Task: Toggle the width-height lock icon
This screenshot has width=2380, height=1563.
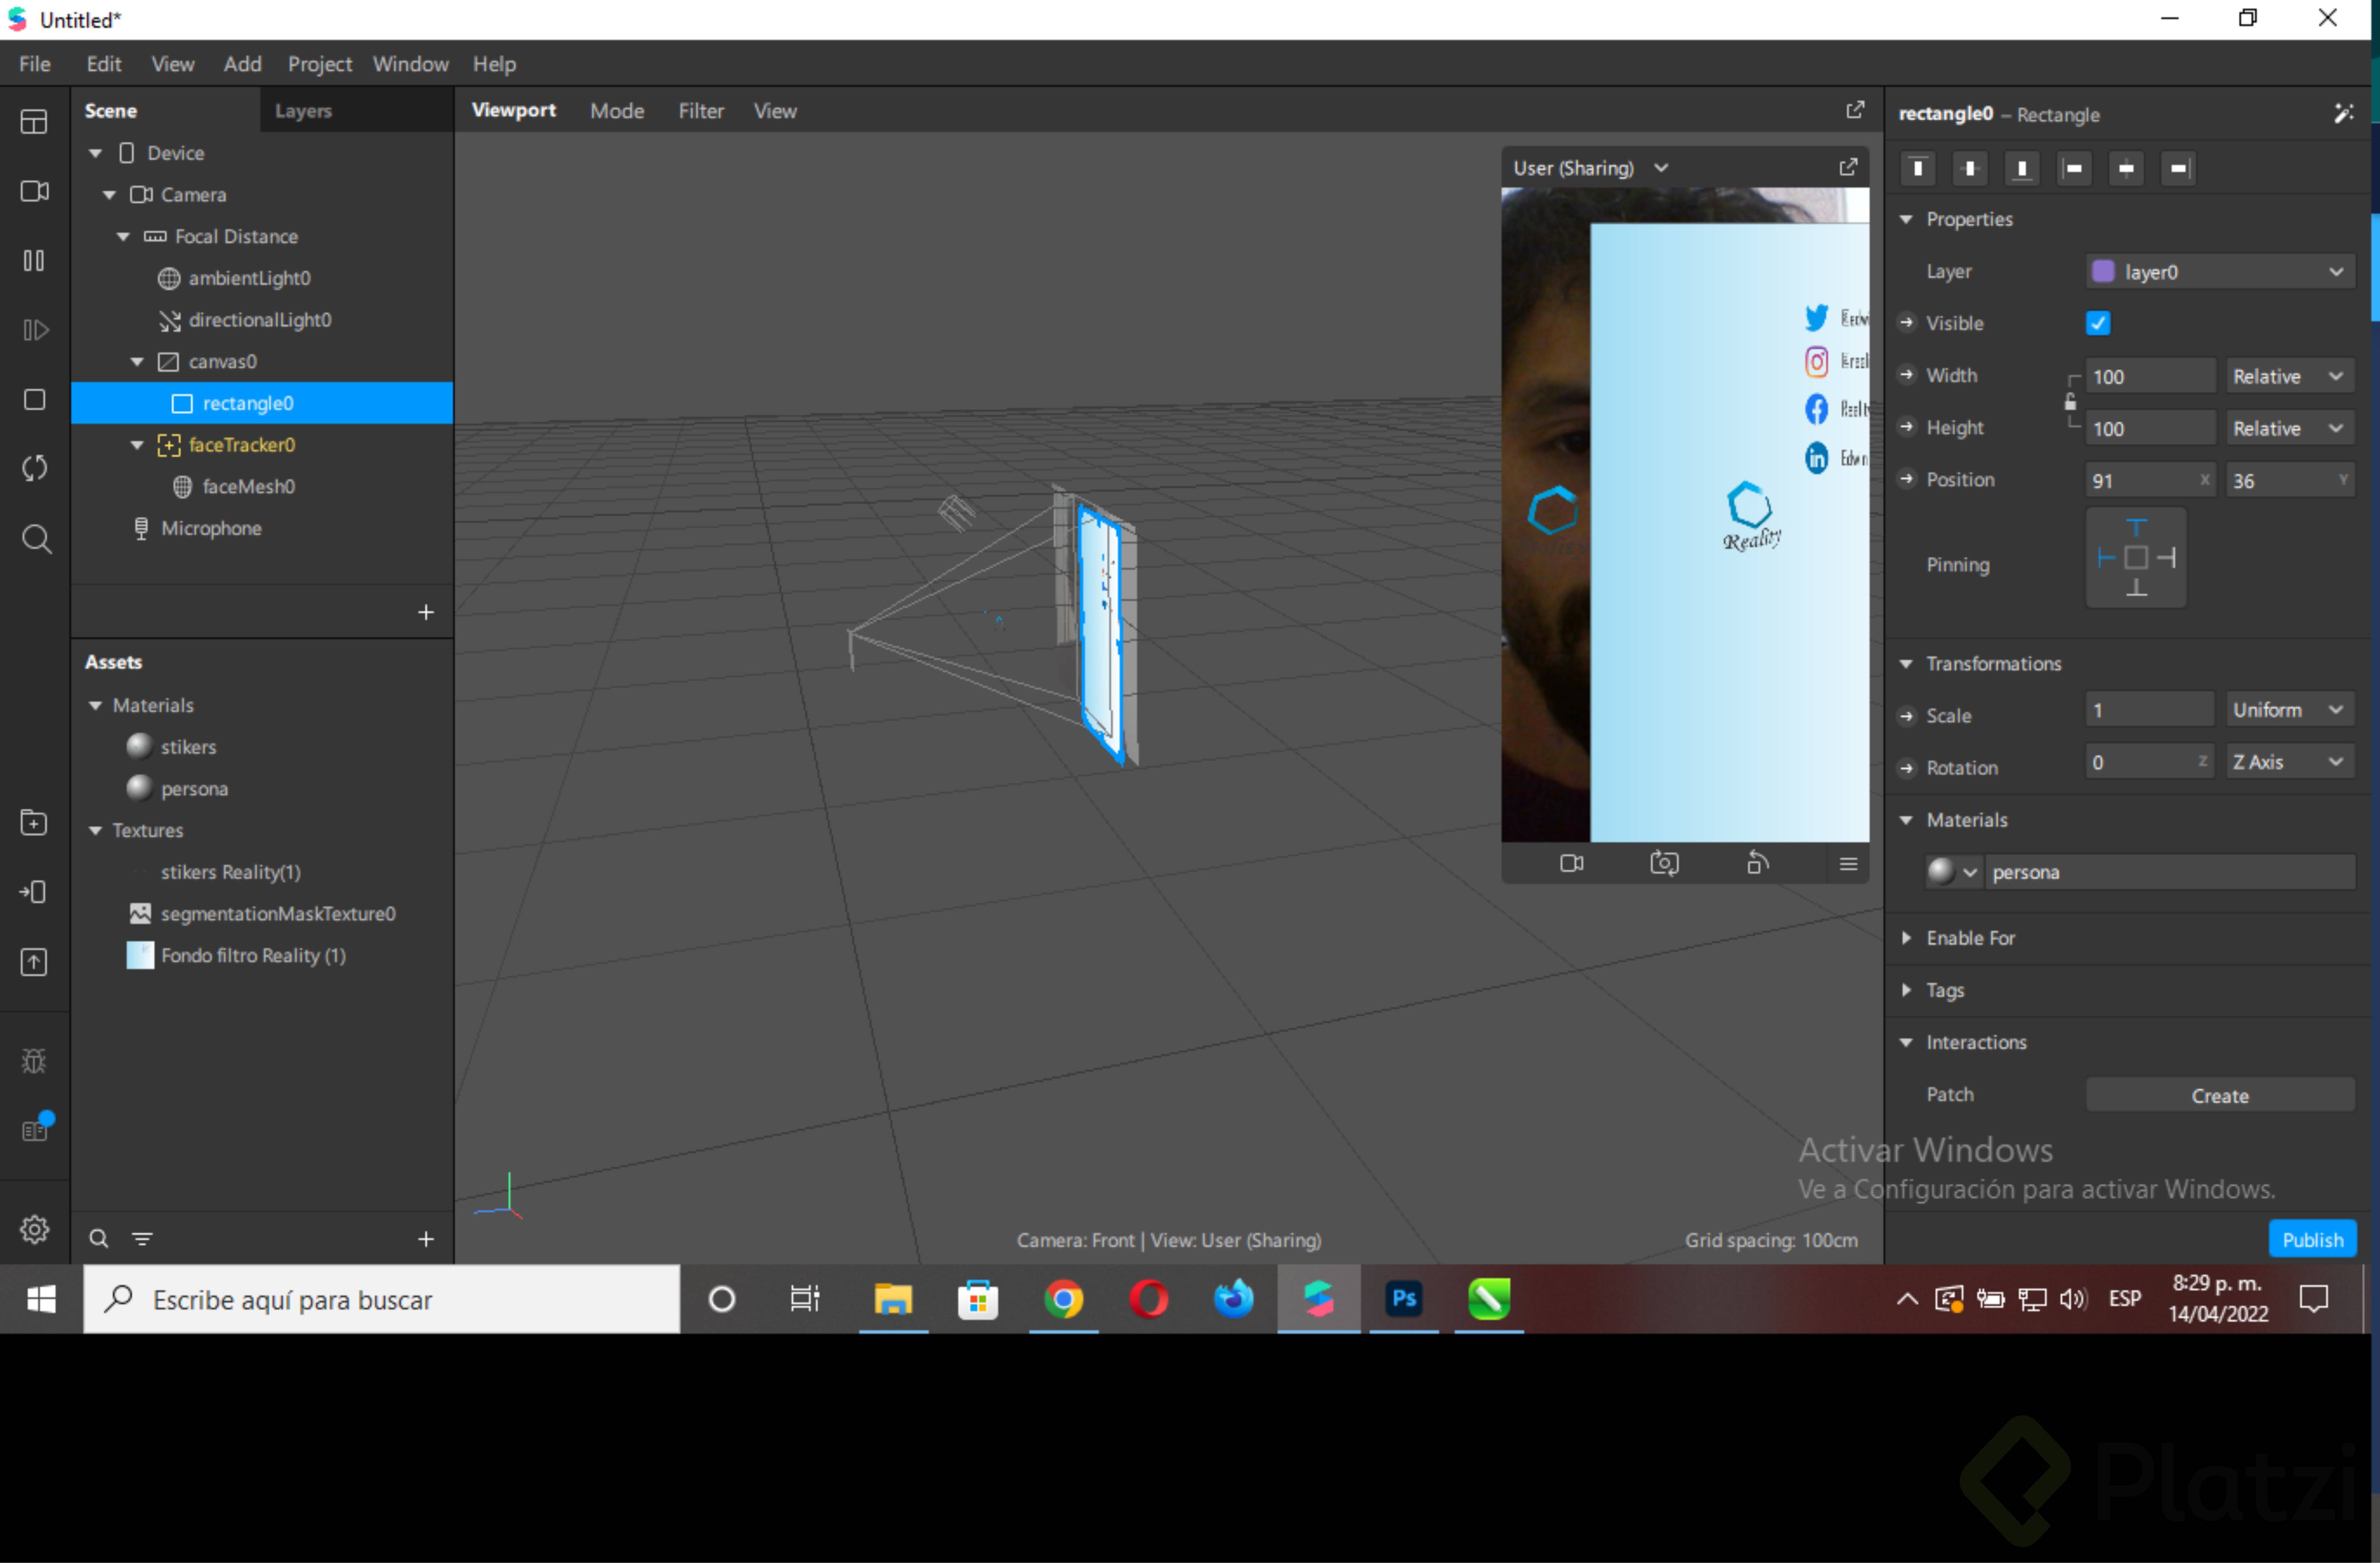Action: click(x=2070, y=402)
